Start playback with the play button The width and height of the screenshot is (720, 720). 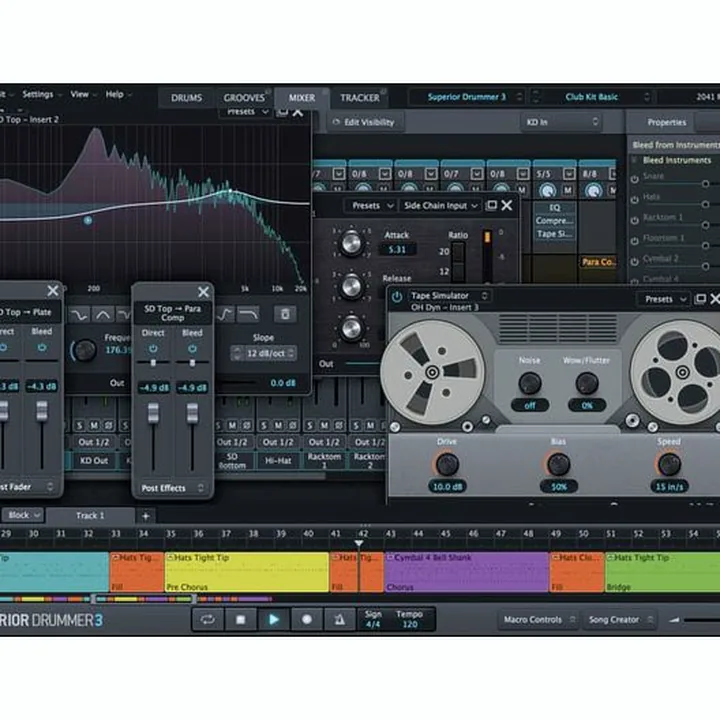coord(274,620)
